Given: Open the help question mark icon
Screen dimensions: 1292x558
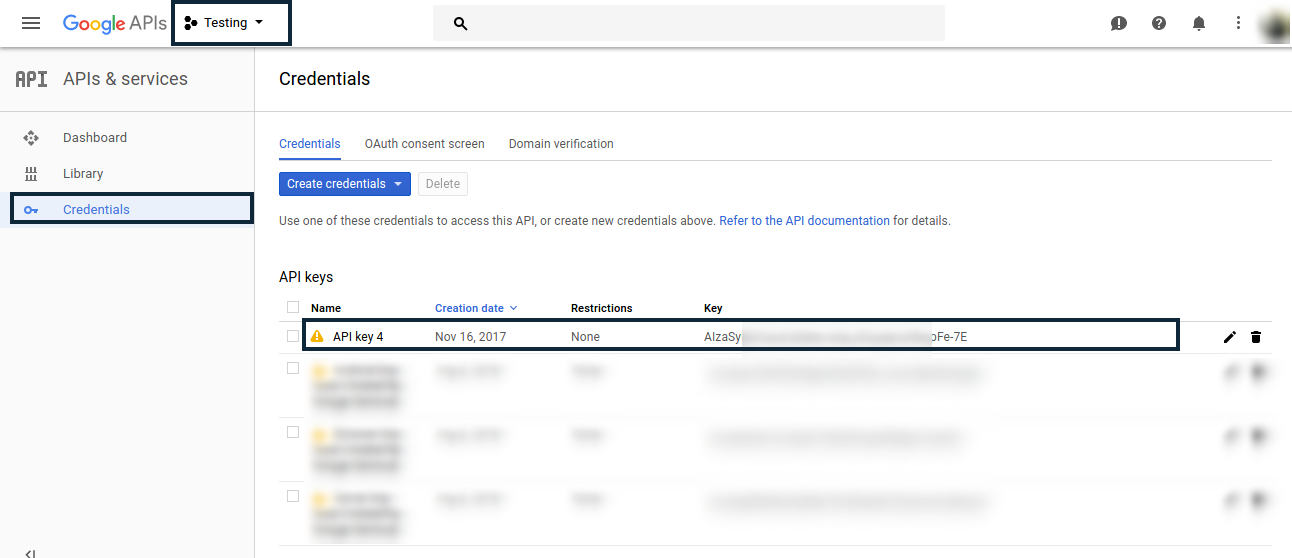Looking at the screenshot, I should click(x=1159, y=23).
